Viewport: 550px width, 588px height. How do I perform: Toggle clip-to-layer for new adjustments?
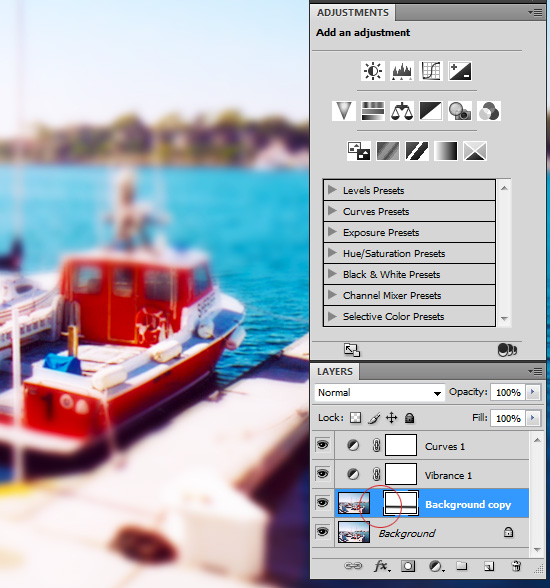click(507, 350)
